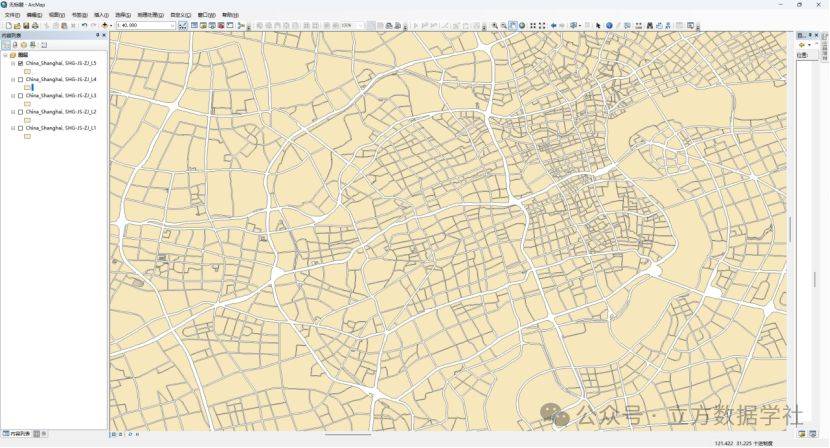Image resolution: width=830 pixels, height=448 pixels.
Task: Change the SHG-JS-ZJ_L5 layer symbol swatch
Action: 28,71
